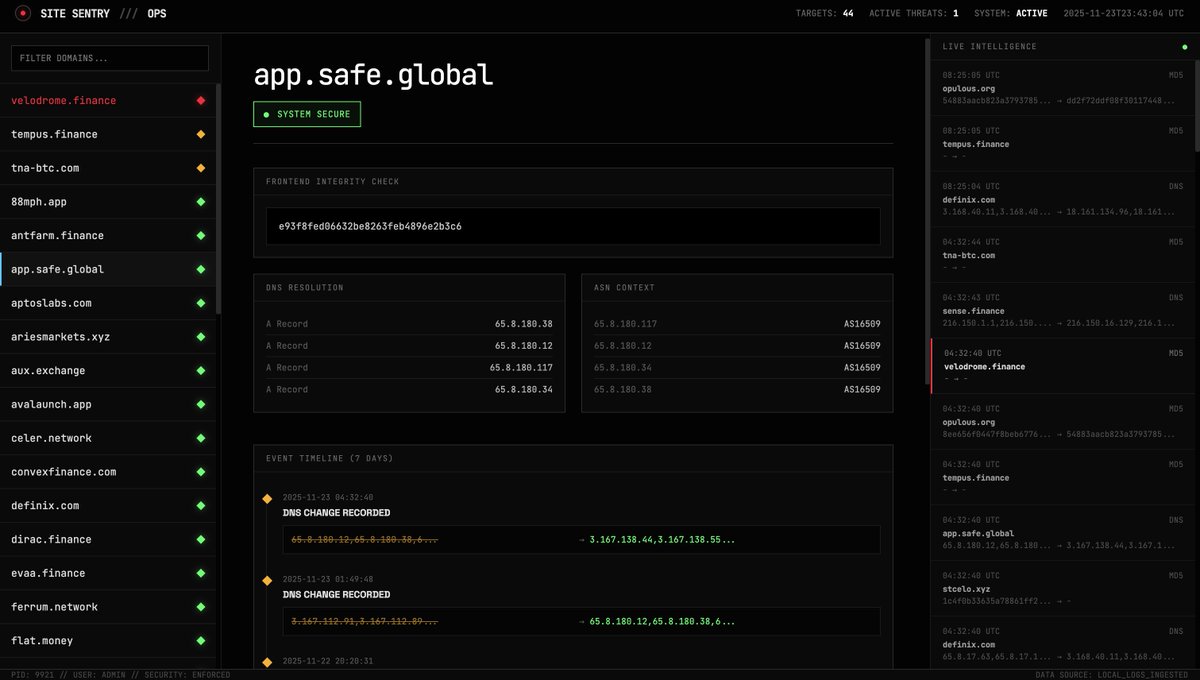1200x680 pixels.
Task: Click the red status diamond beside velodrome.finance
Action: tap(201, 100)
